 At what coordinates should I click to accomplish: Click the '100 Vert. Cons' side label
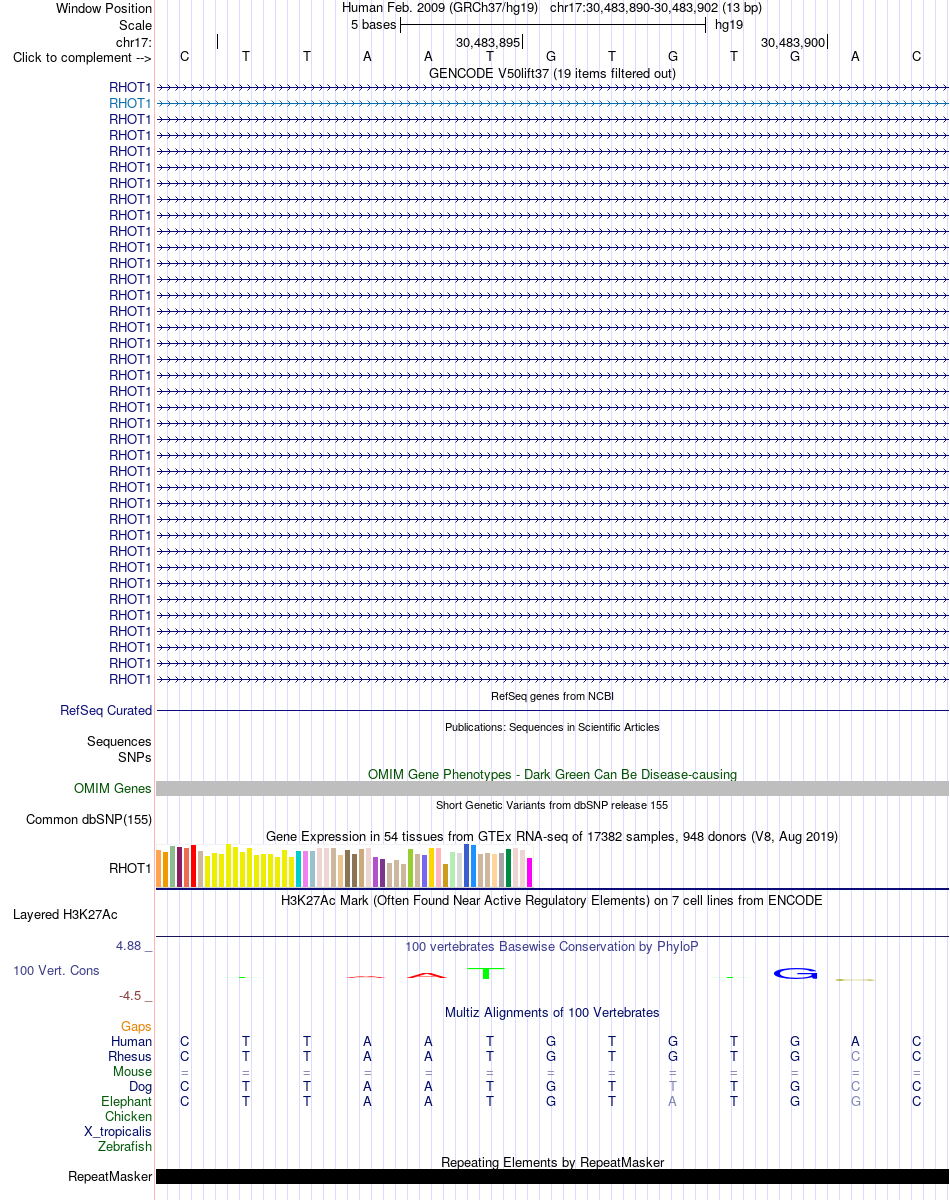point(57,970)
